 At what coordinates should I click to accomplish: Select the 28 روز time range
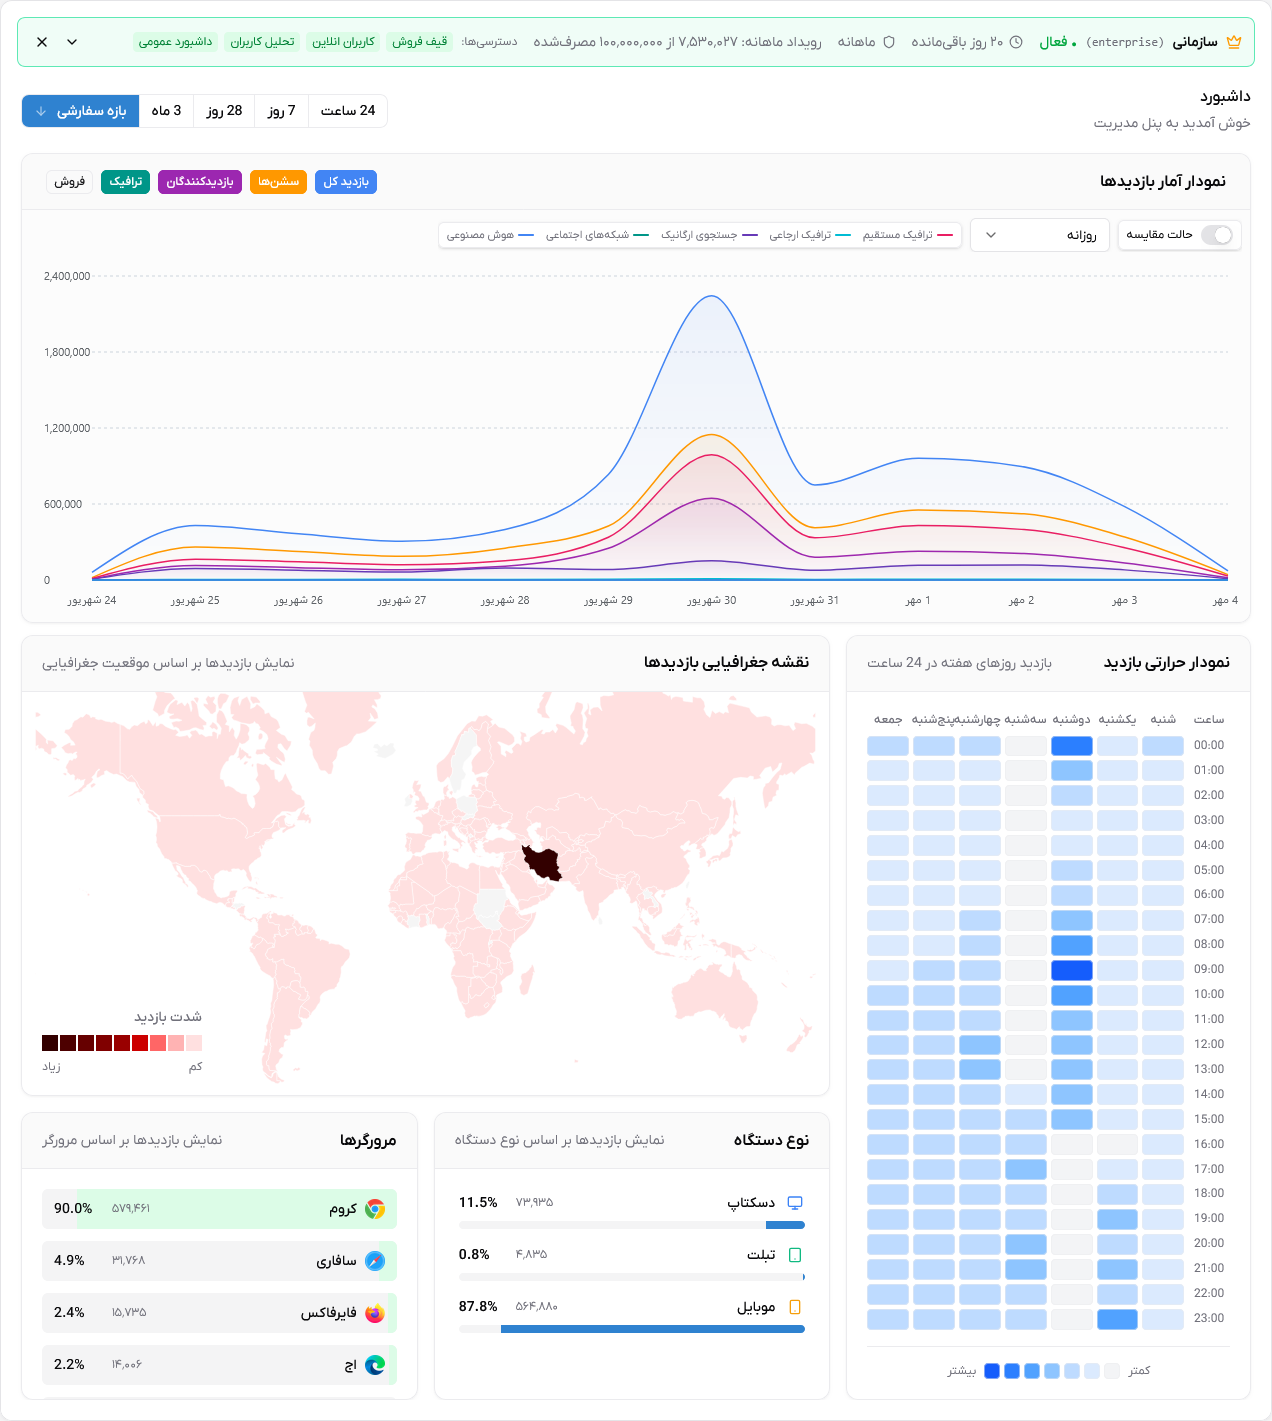point(225,111)
